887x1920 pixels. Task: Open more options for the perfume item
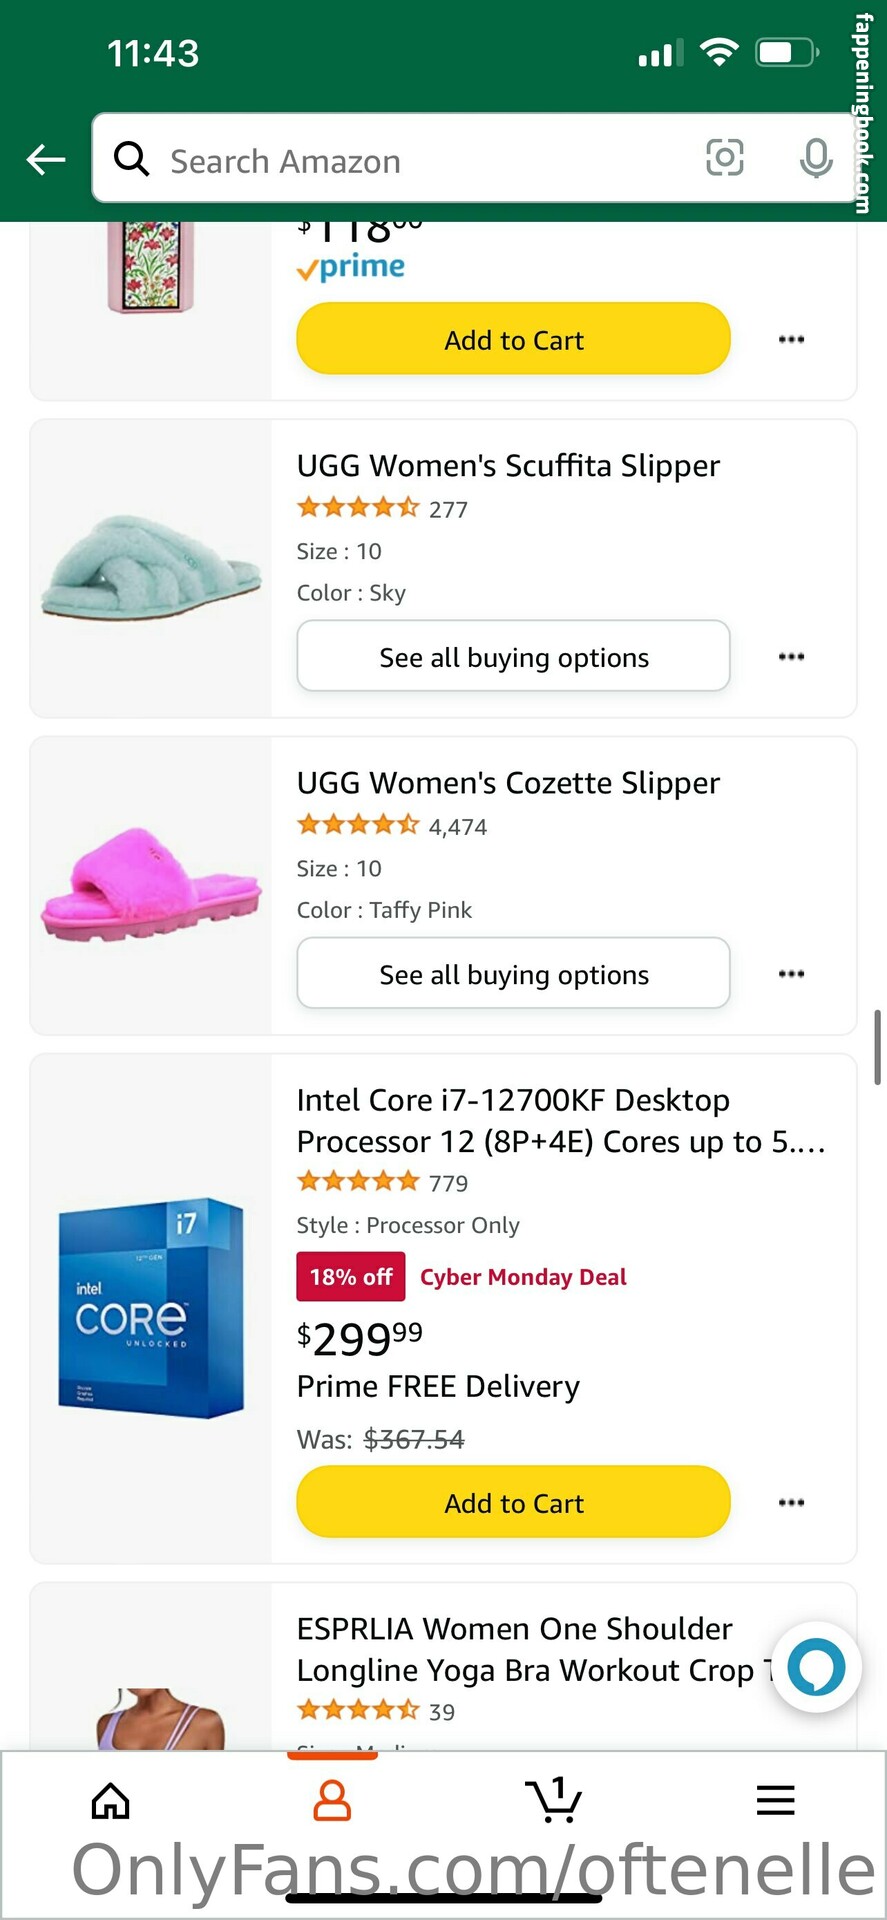tap(791, 340)
